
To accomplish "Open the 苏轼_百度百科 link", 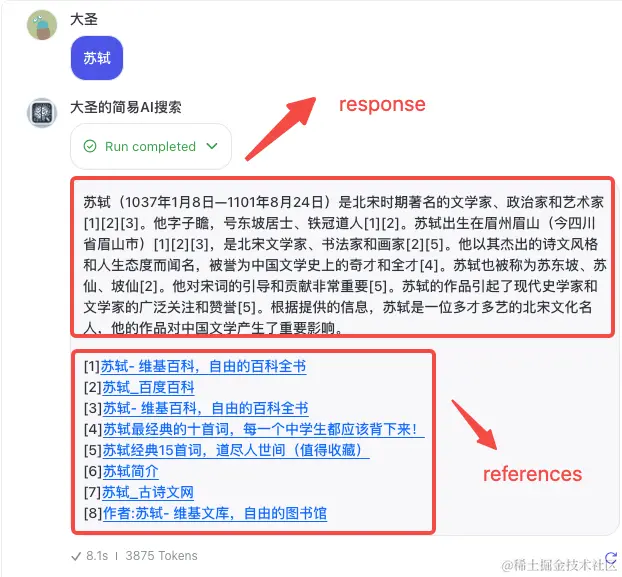I will (x=148, y=387).
